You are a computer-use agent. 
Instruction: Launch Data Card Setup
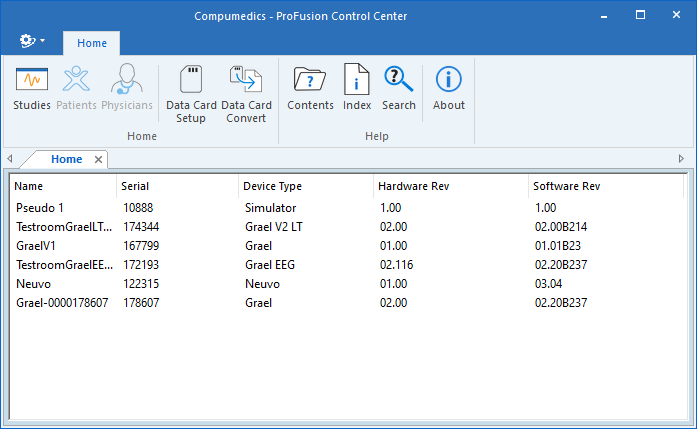pos(191,94)
